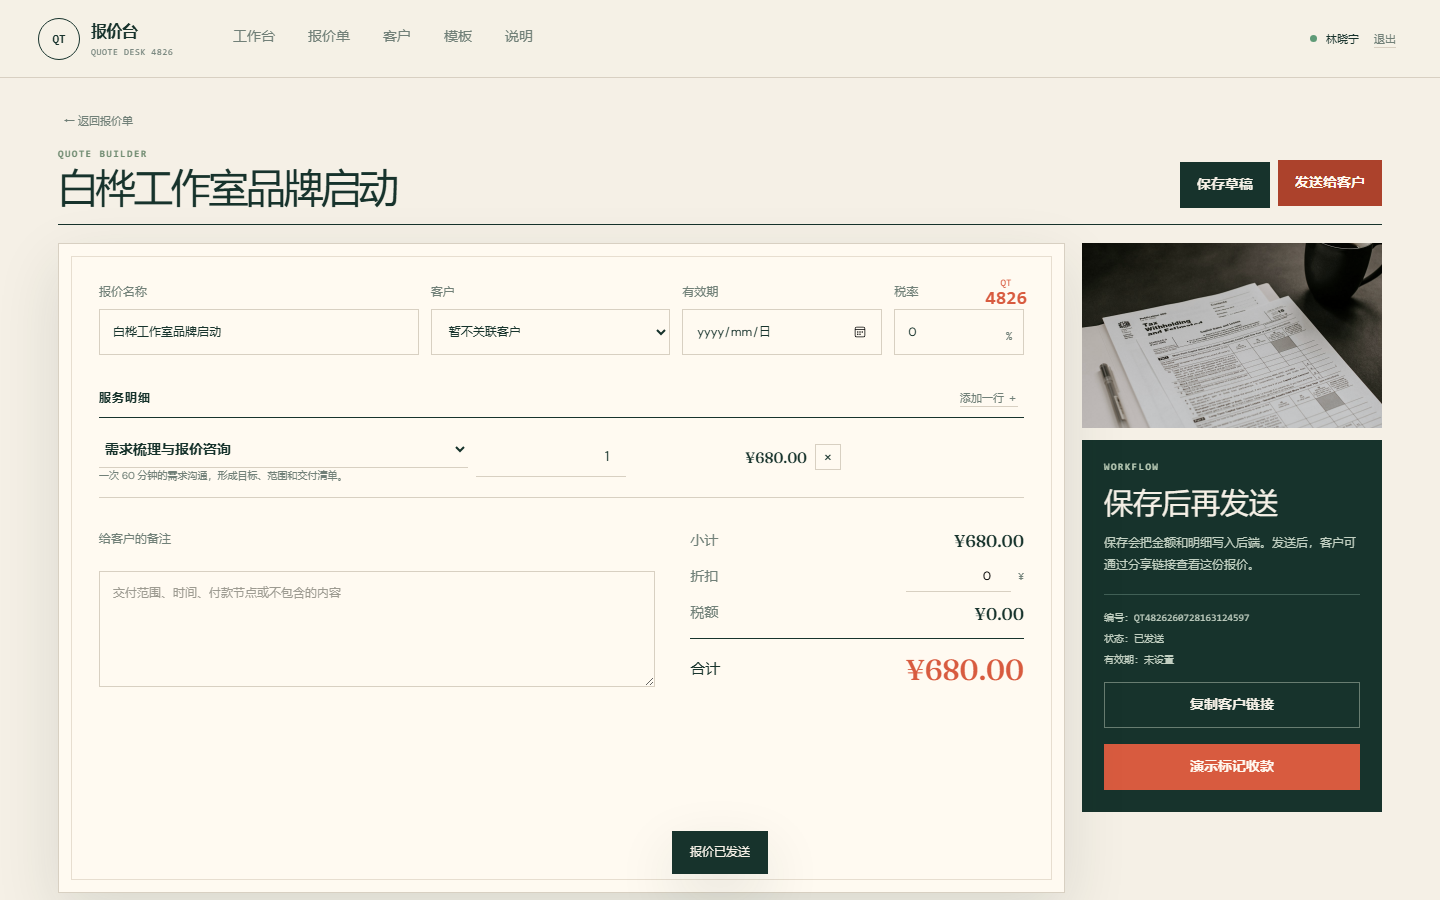Click the 报价已发送 toast notification
Viewport: 1440px width, 900px height.
pyautogui.click(x=720, y=852)
